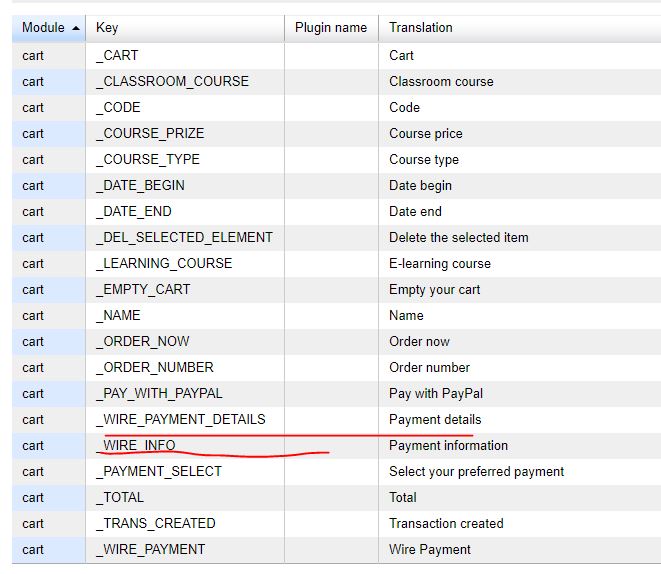Click 'Select your preferred payment' translation

coord(476,471)
